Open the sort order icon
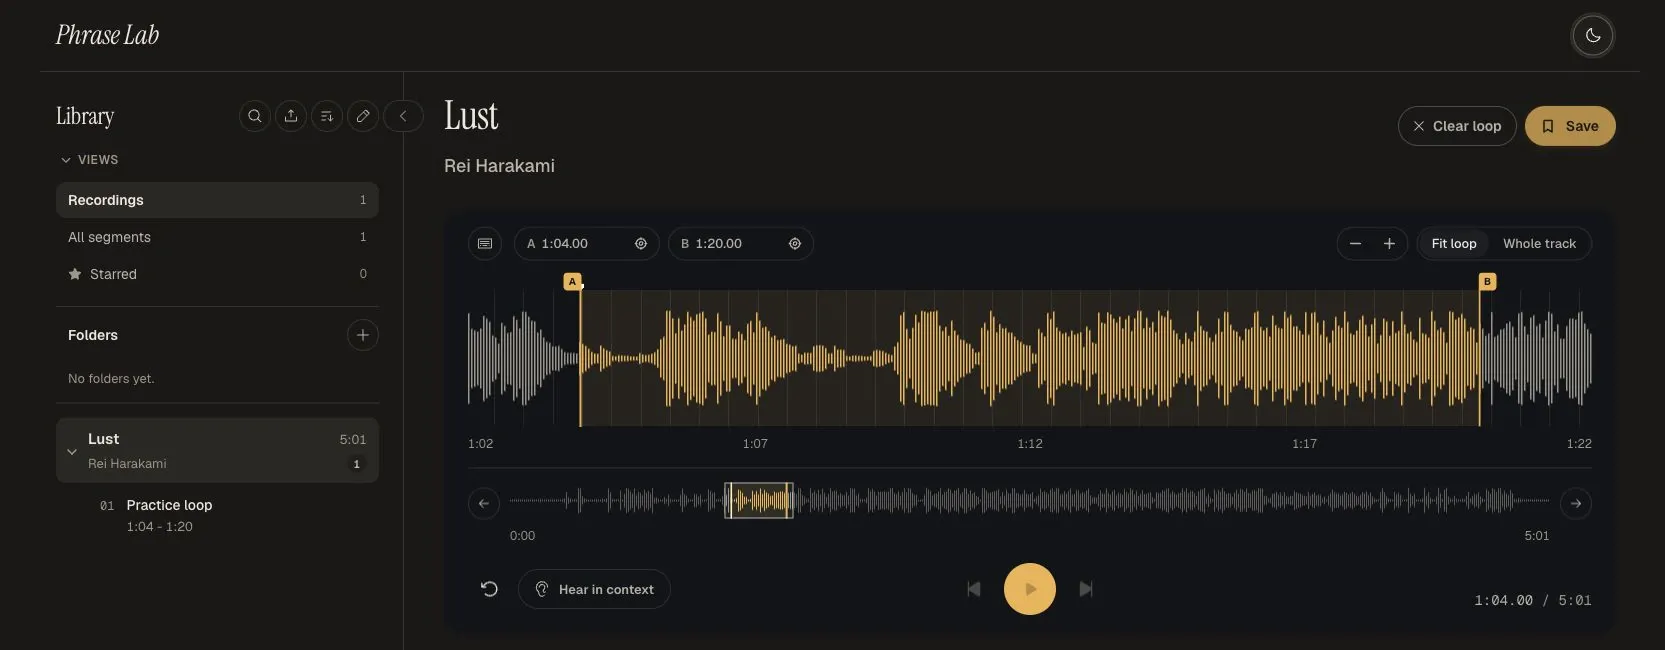 coord(327,116)
